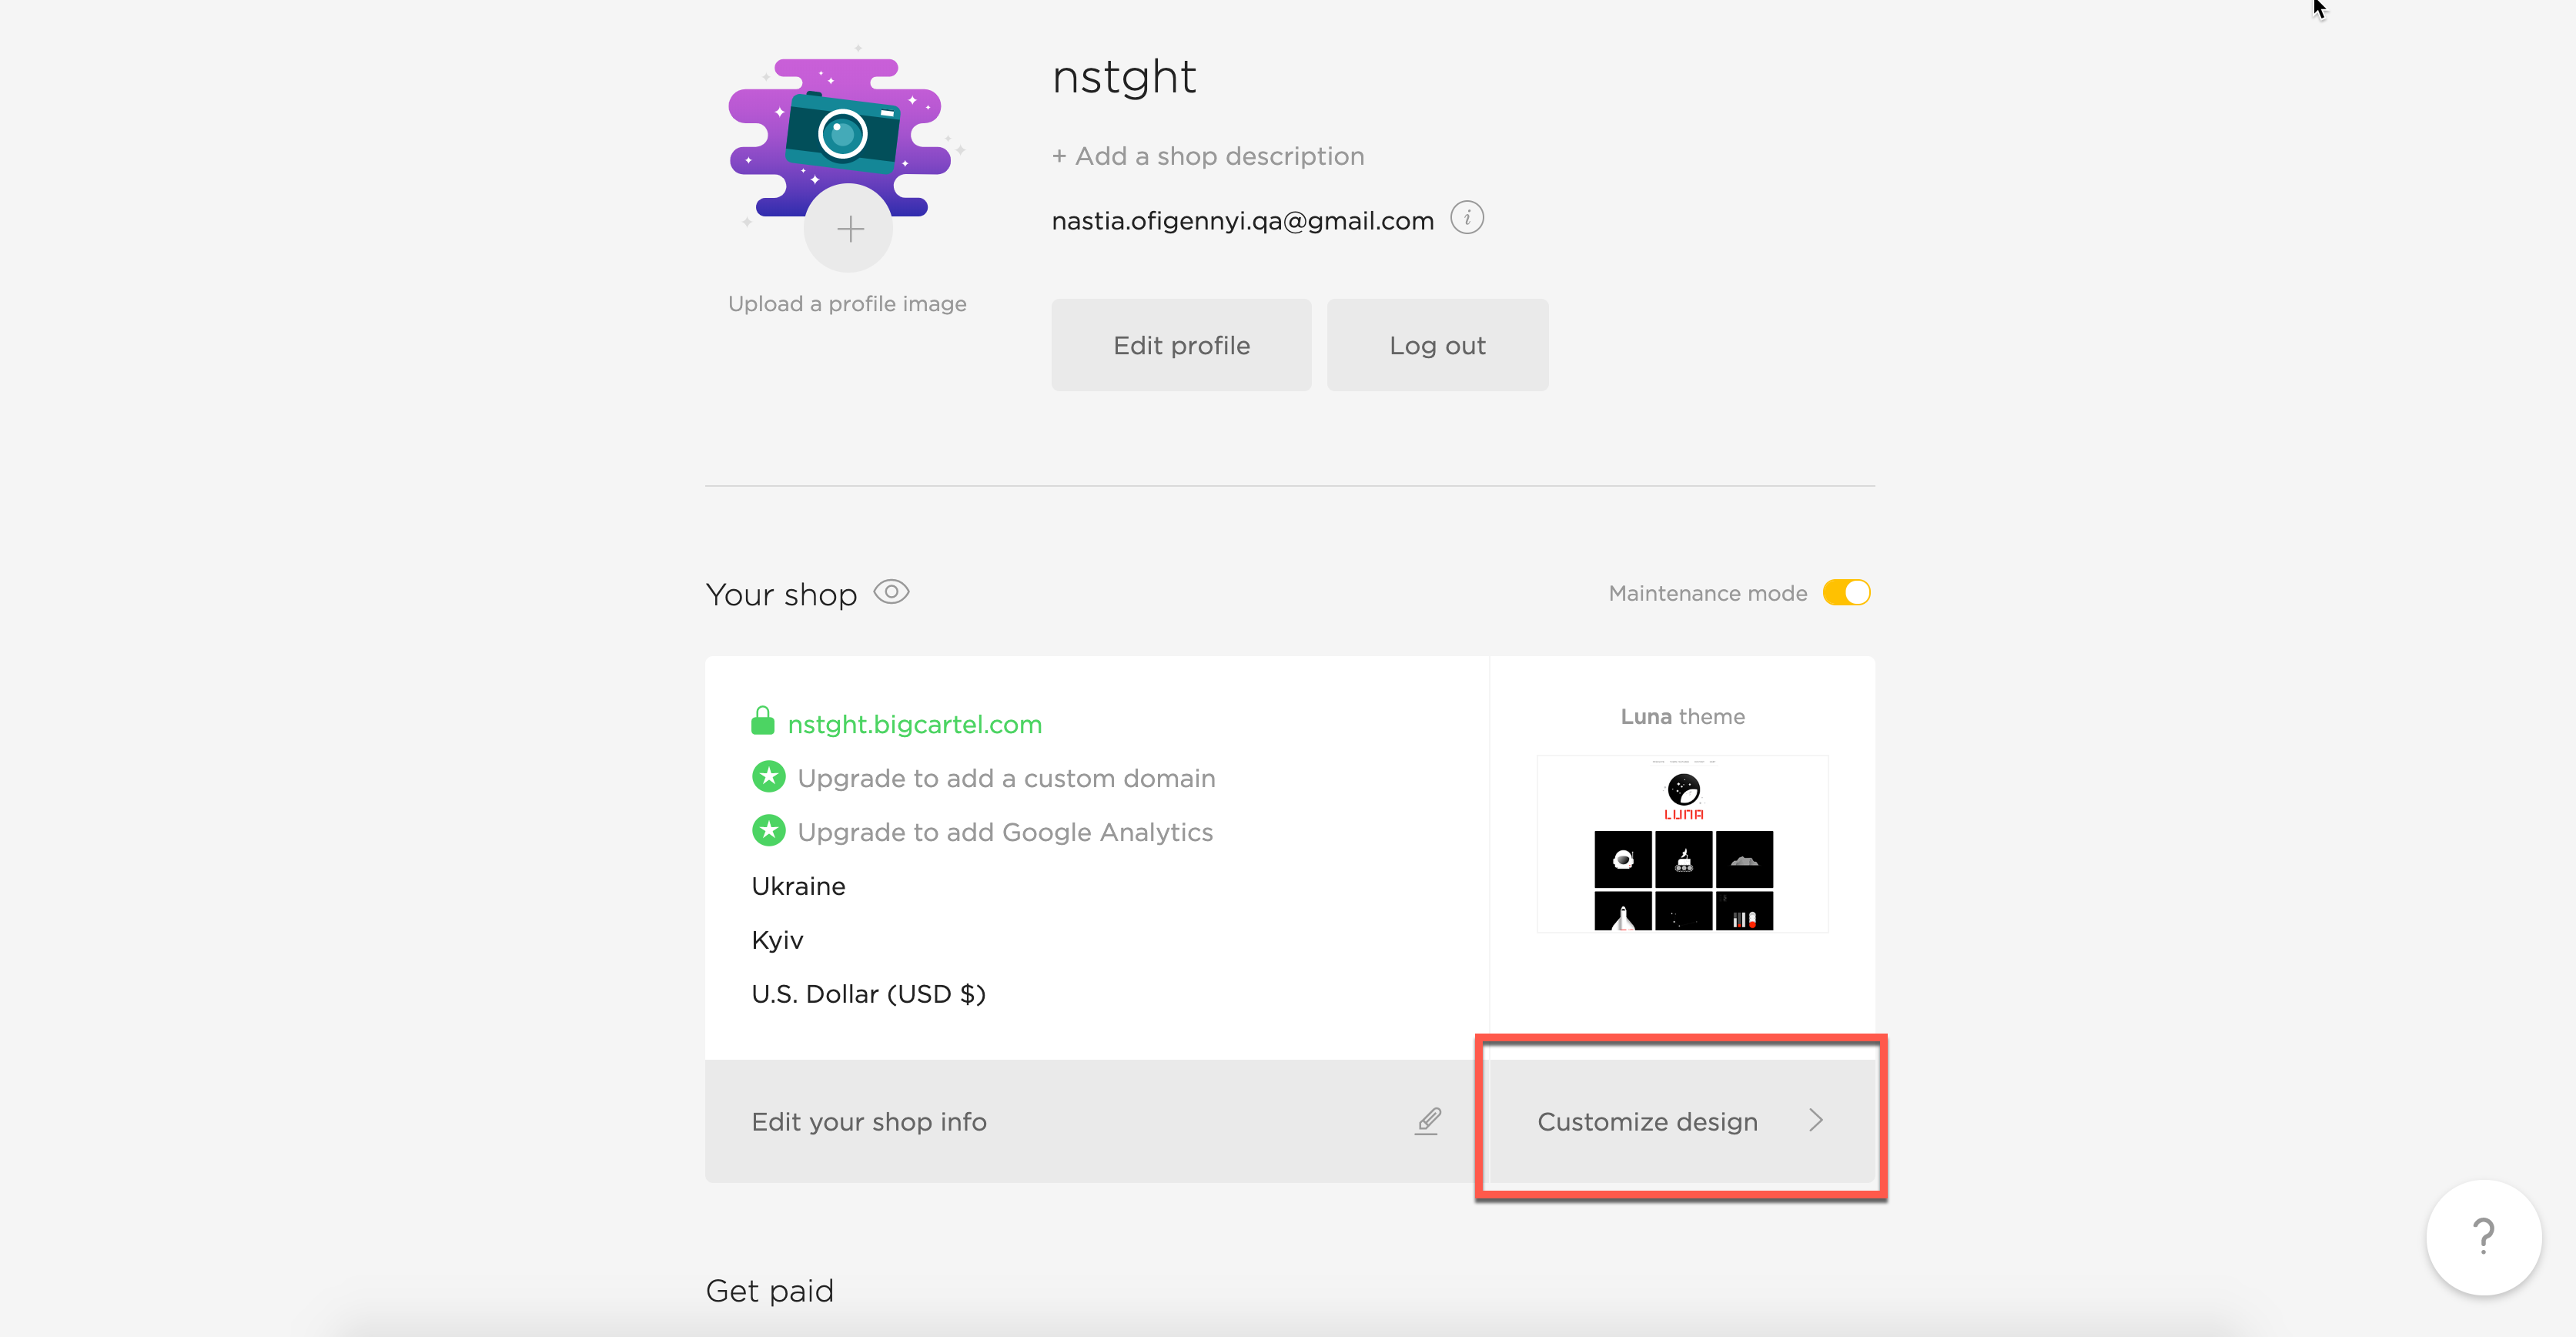Click the star icon beside custom domain upgrade
Viewport: 2576px width, 1337px height.
click(x=768, y=777)
